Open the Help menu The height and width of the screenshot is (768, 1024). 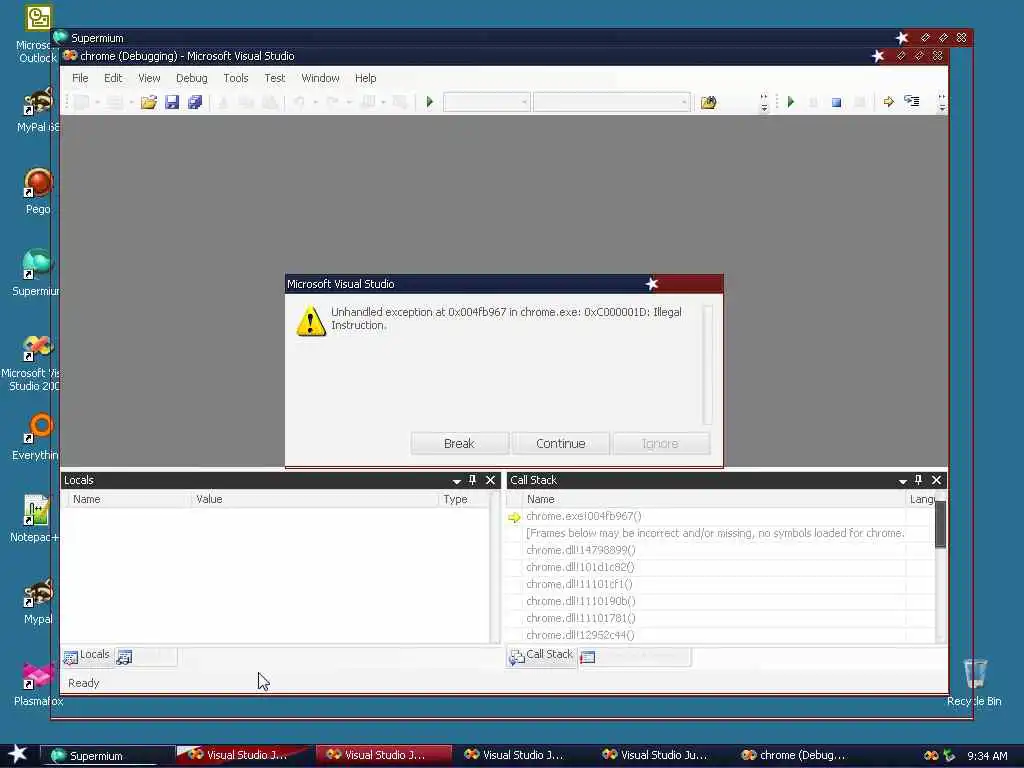pos(365,78)
